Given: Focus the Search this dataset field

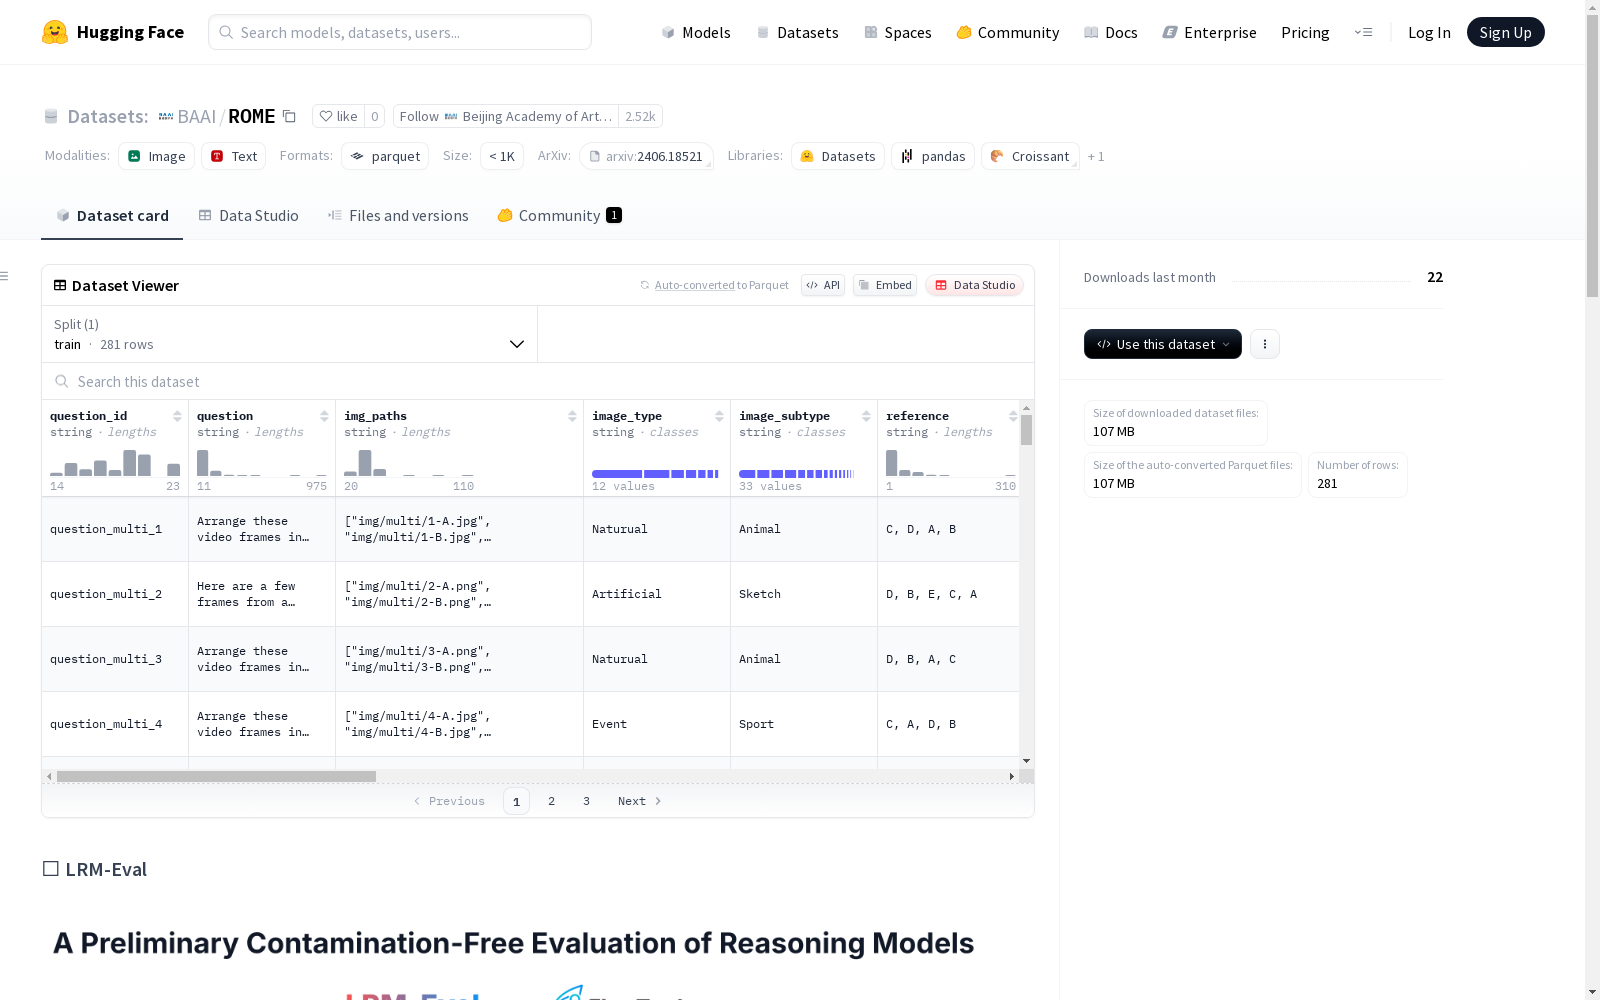Looking at the screenshot, I should pos(538,381).
